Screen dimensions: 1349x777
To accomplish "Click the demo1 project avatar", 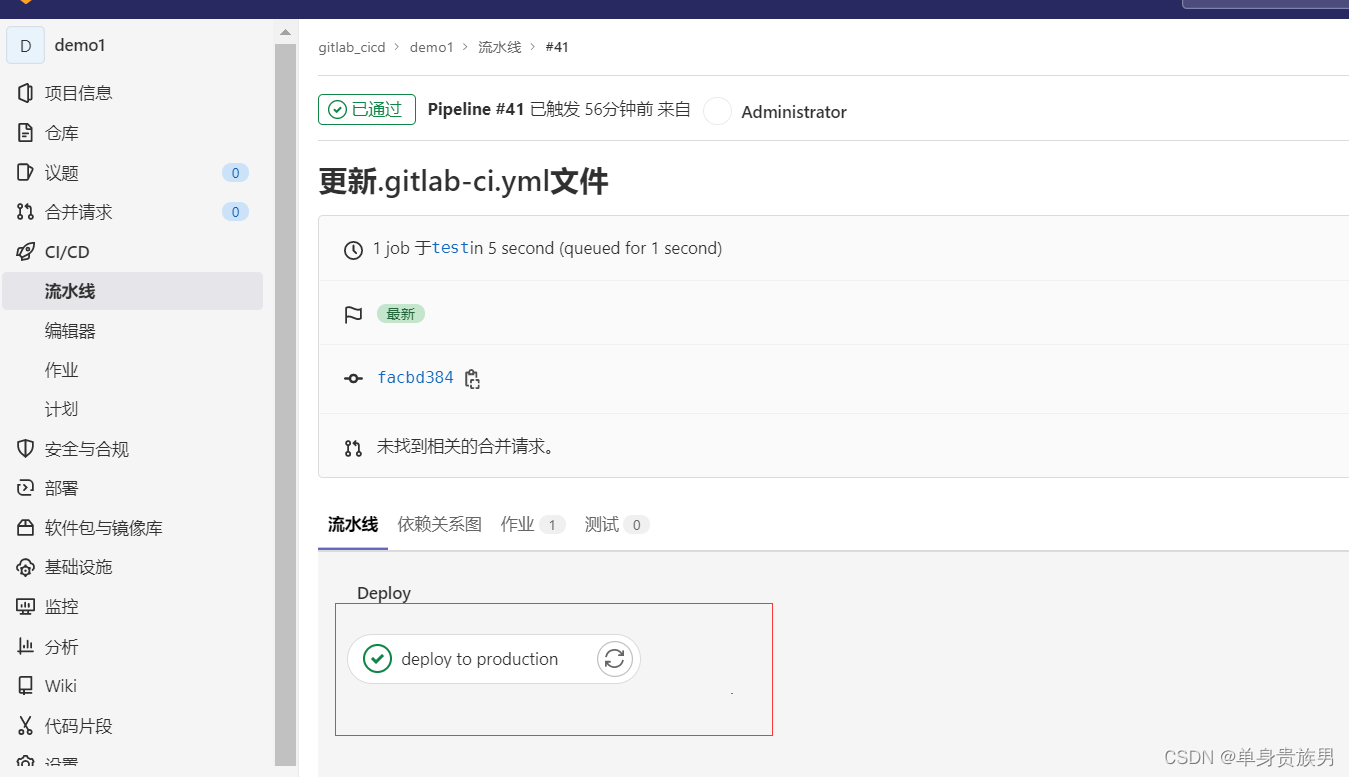I will [x=25, y=45].
